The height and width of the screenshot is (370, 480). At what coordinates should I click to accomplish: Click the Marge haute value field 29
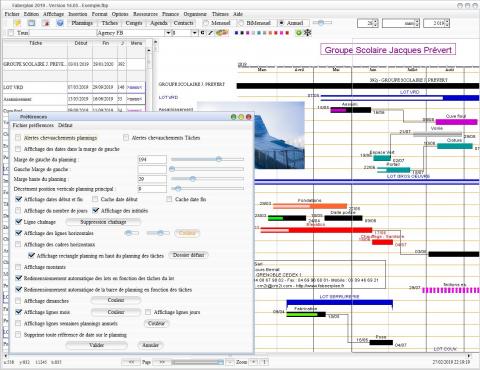(152, 179)
